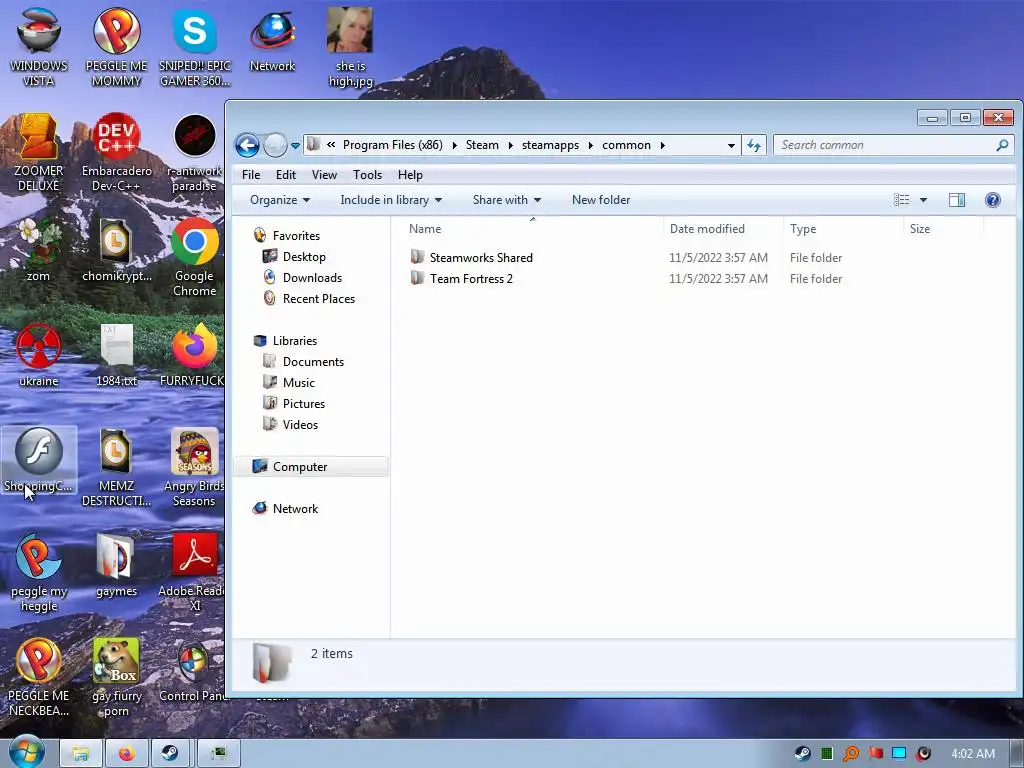1024x768 pixels.
Task: Open the Help menu
Action: click(x=410, y=175)
